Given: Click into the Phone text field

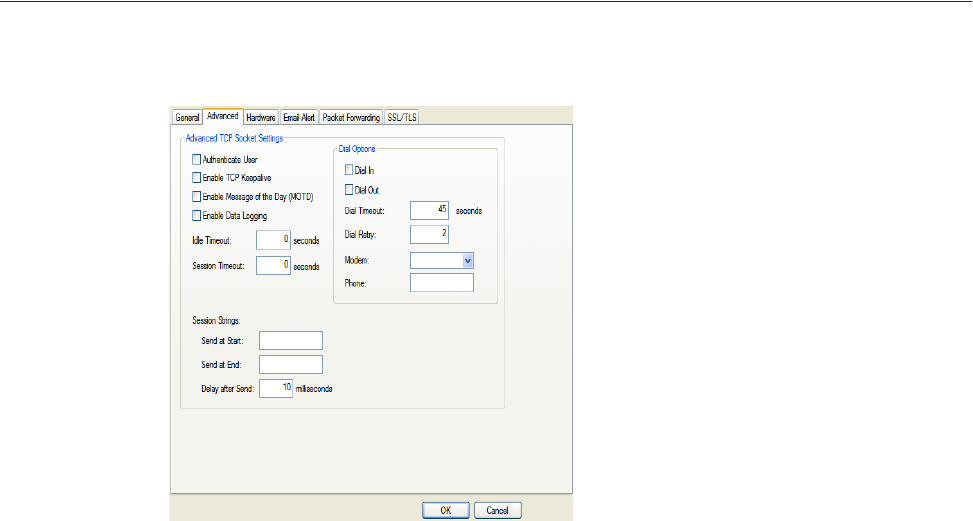Looking at the screenshot, I should click(x=441, y=283).
